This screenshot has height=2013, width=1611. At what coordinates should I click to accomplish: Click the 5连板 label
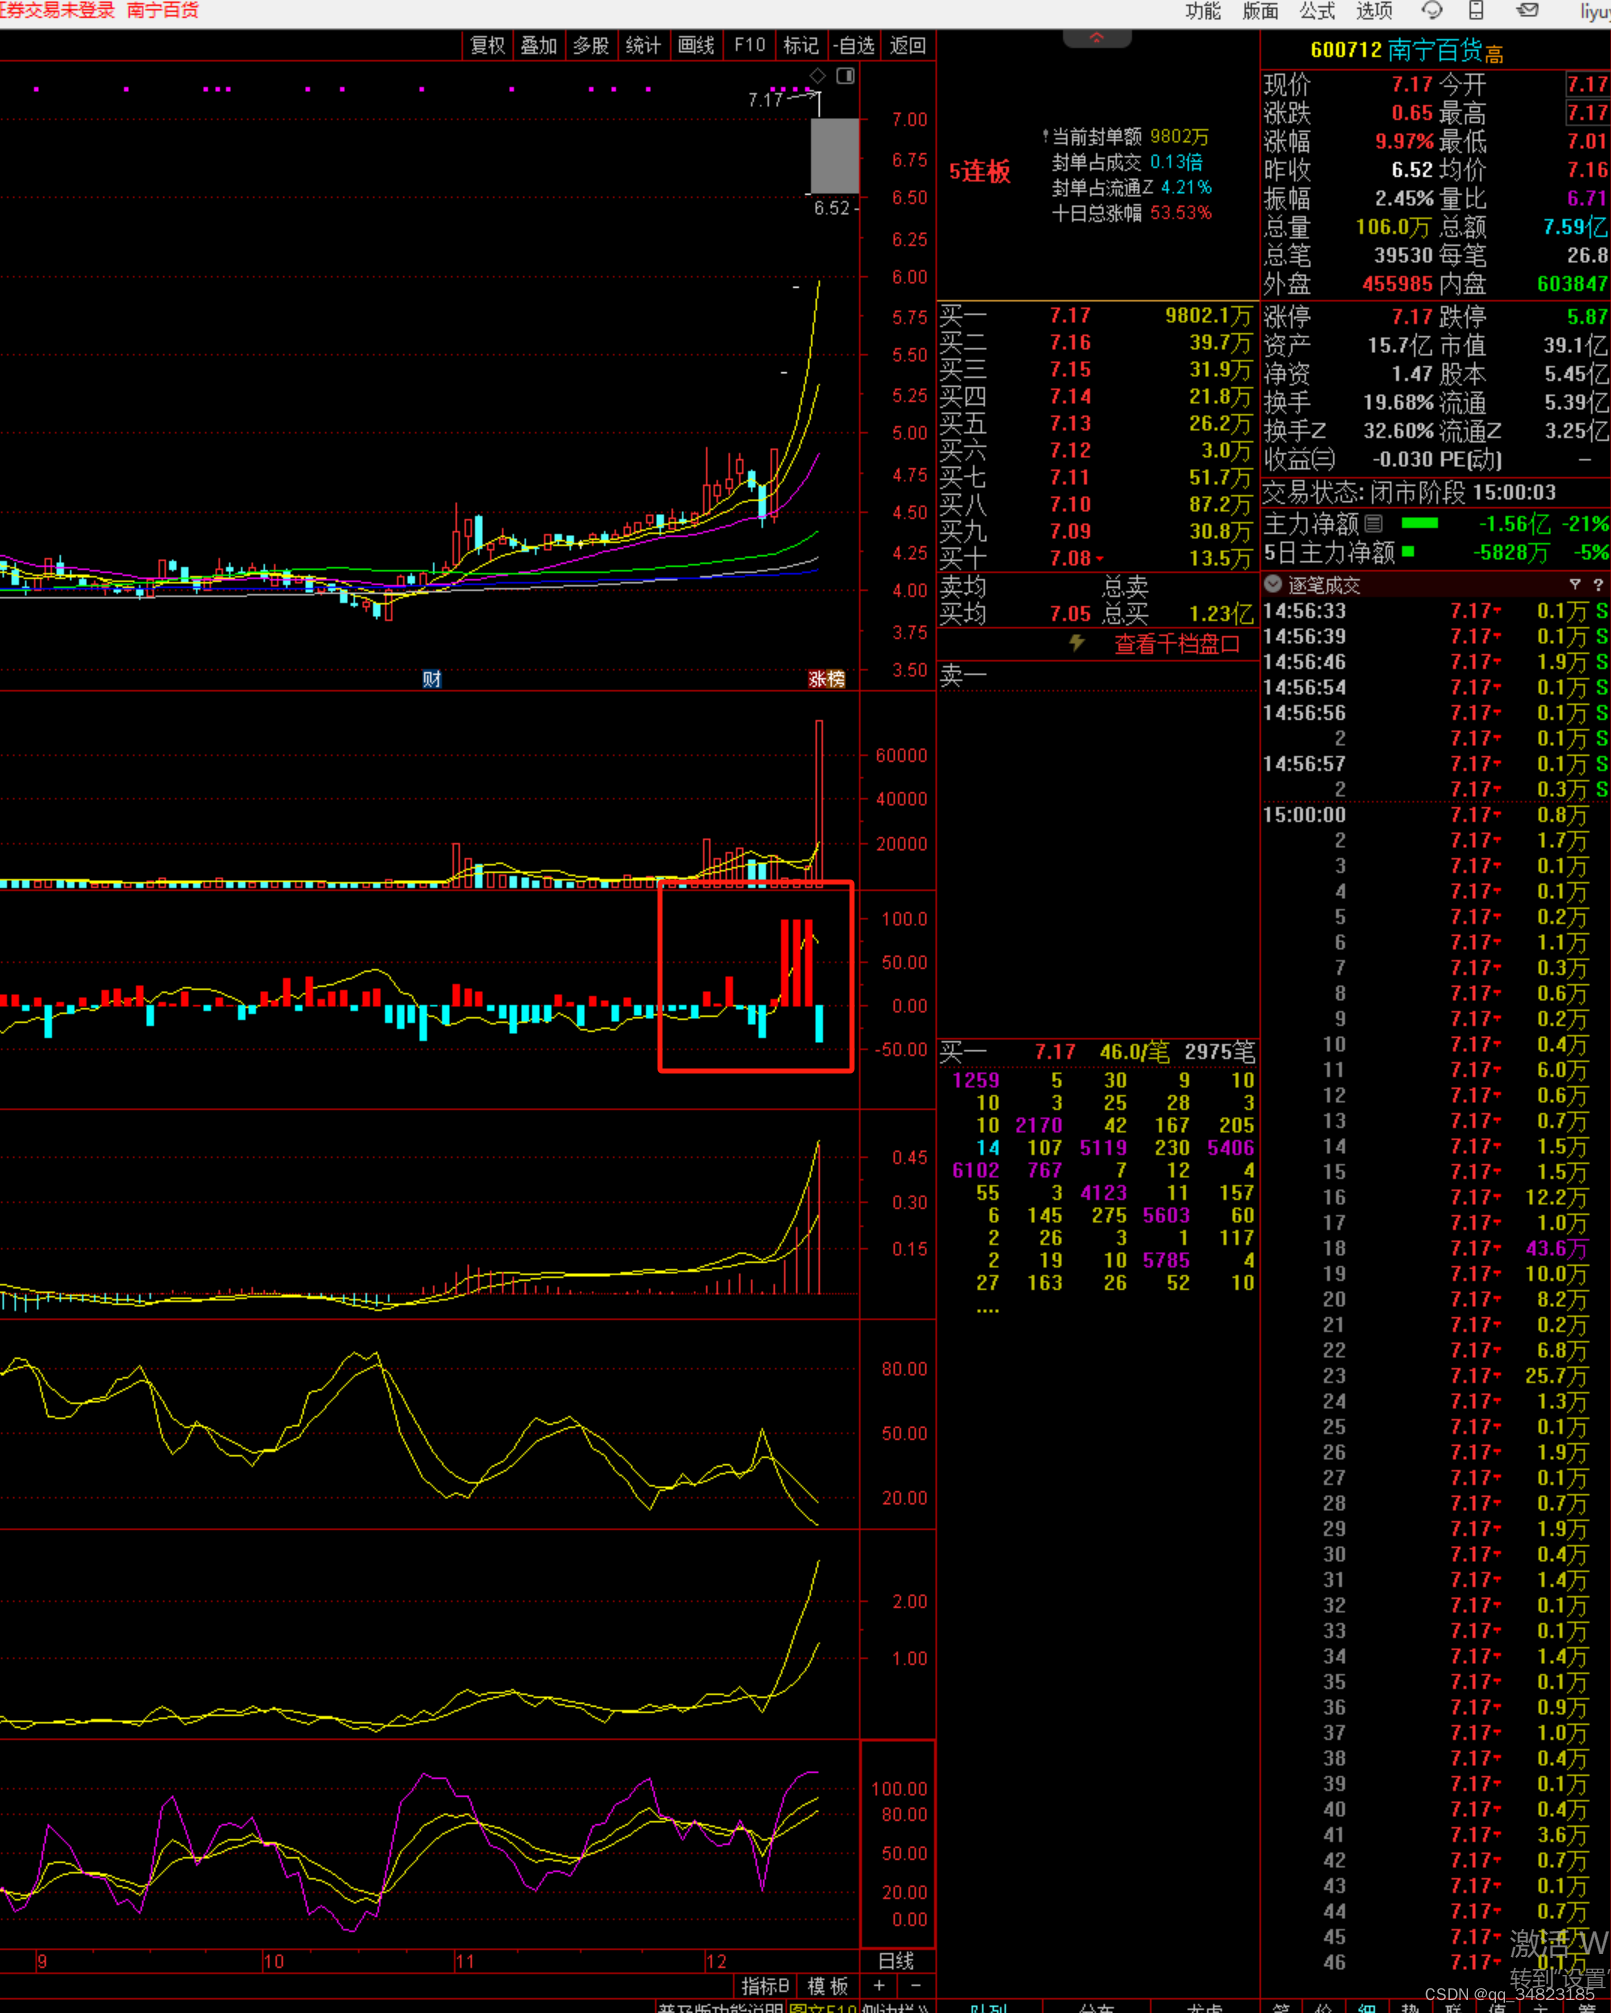pyautogui.click(x=979, y=172)
